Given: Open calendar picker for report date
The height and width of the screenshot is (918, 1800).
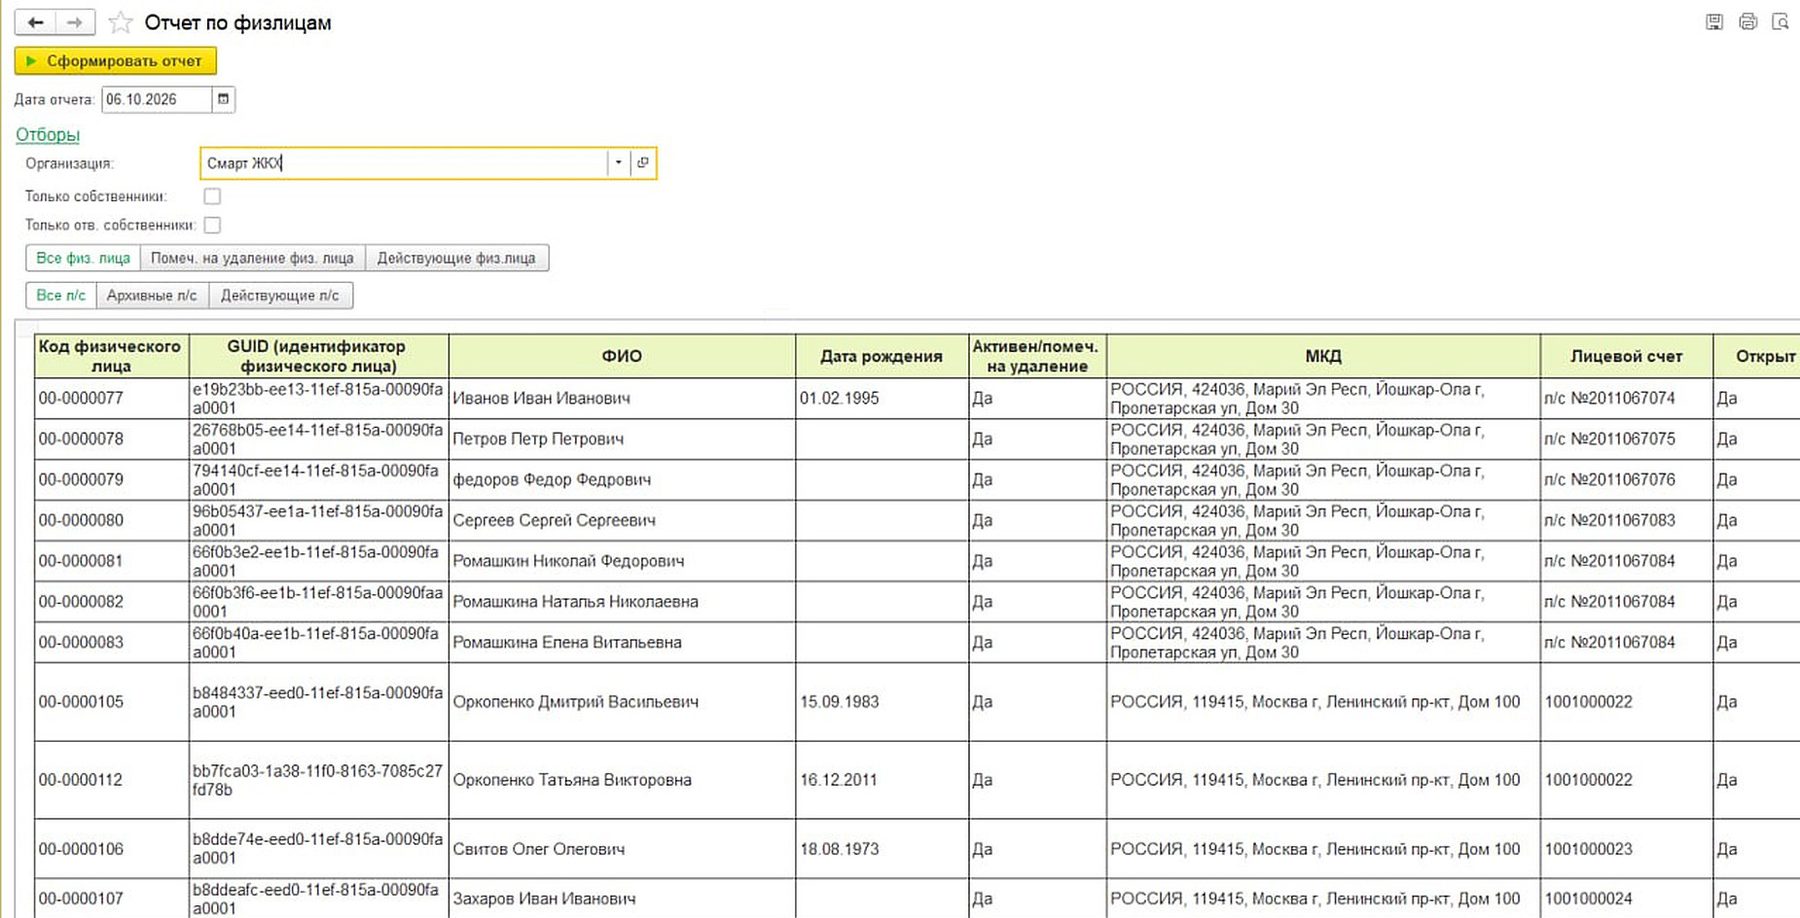Looking at the screenshot, I should [223, 99].
